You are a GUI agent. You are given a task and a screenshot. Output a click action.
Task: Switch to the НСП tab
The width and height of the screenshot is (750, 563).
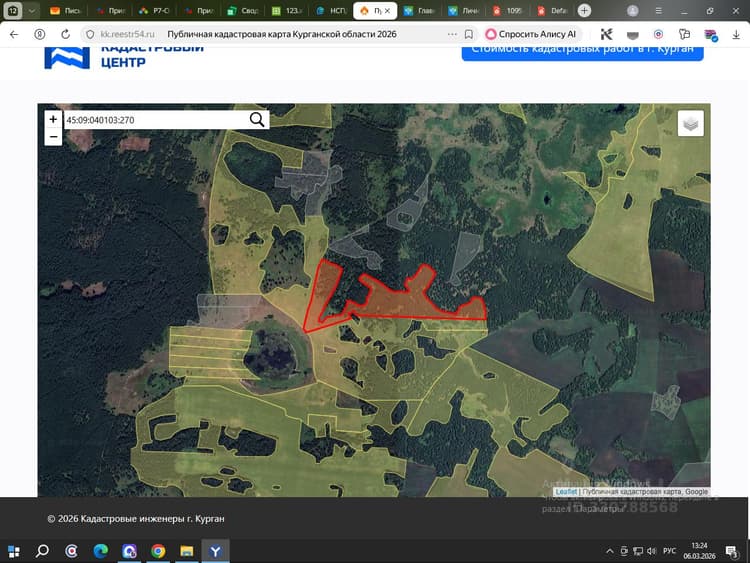click(x=331, y=11)
